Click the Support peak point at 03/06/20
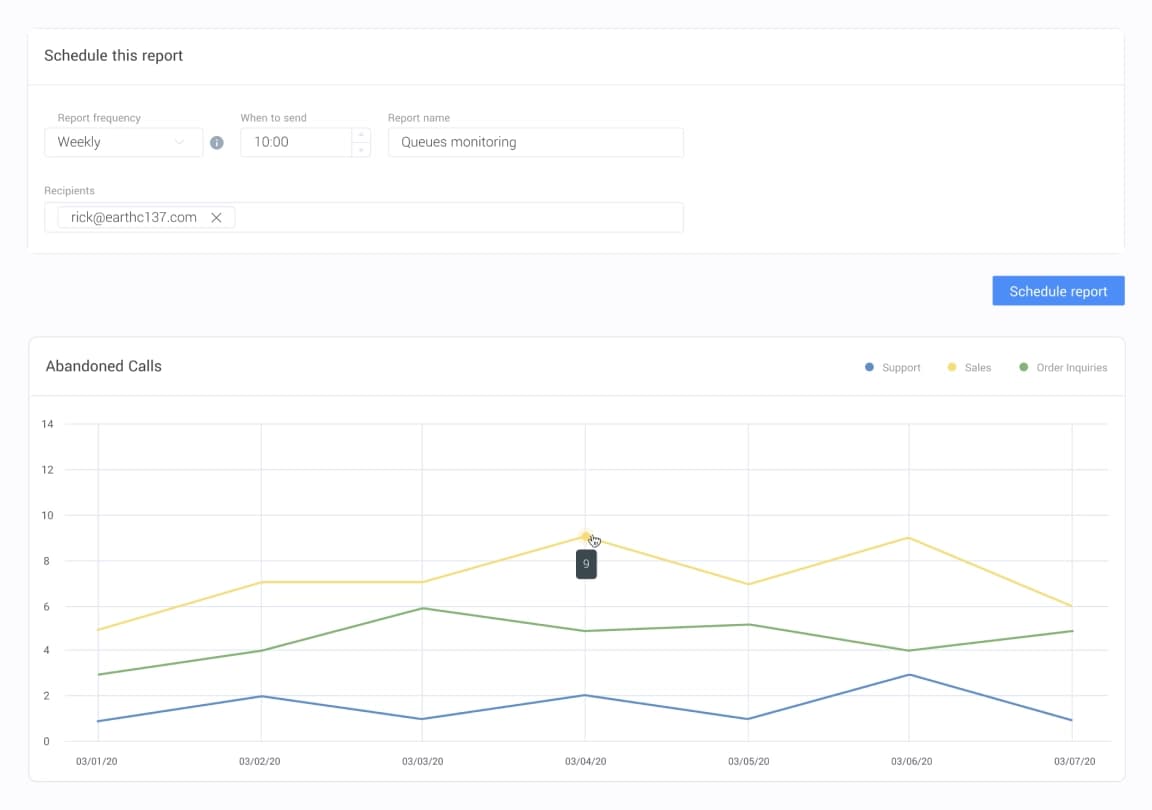 click(x=910, y=675)
